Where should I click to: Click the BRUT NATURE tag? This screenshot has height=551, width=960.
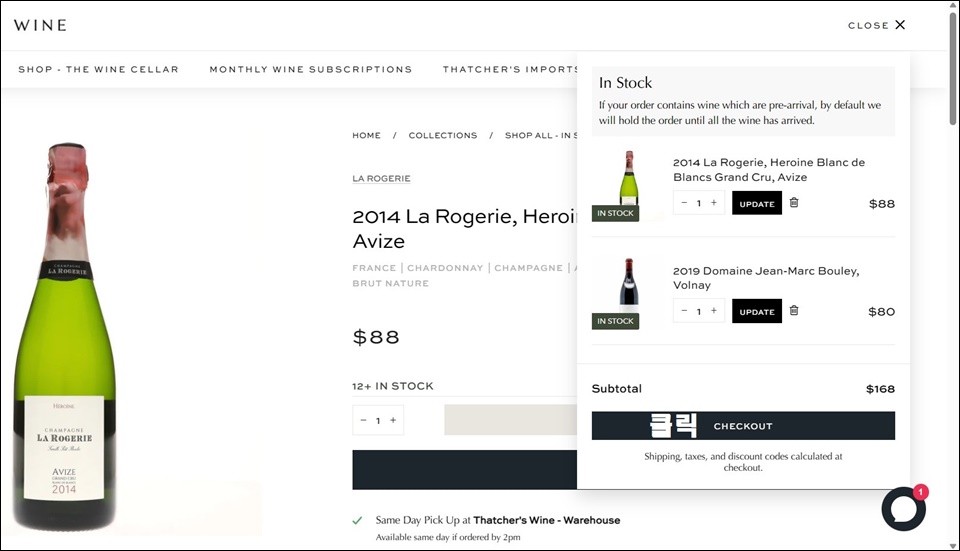click(391, 283)
